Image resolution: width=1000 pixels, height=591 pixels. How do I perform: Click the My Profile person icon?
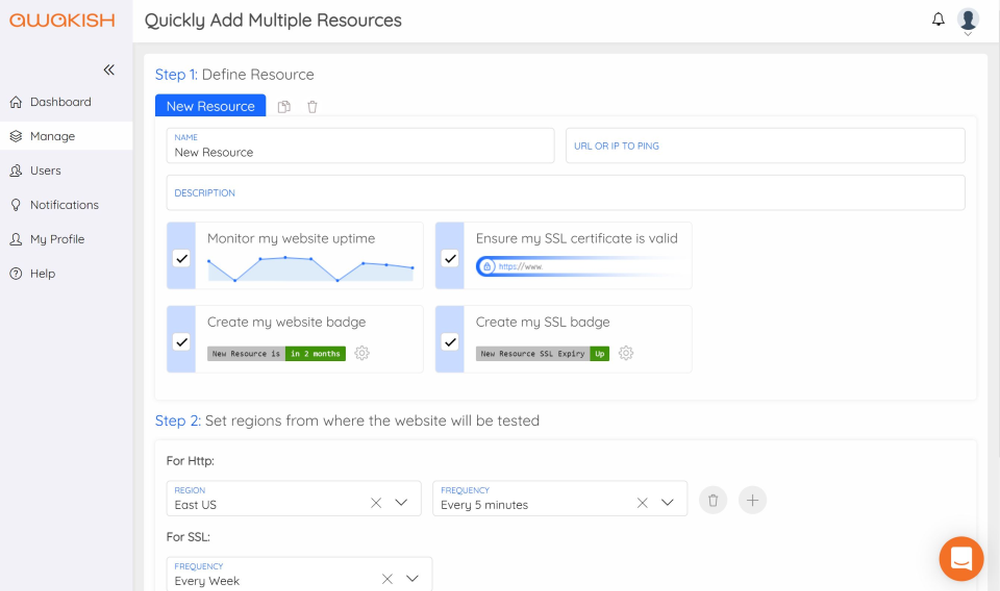coord(16,239)
